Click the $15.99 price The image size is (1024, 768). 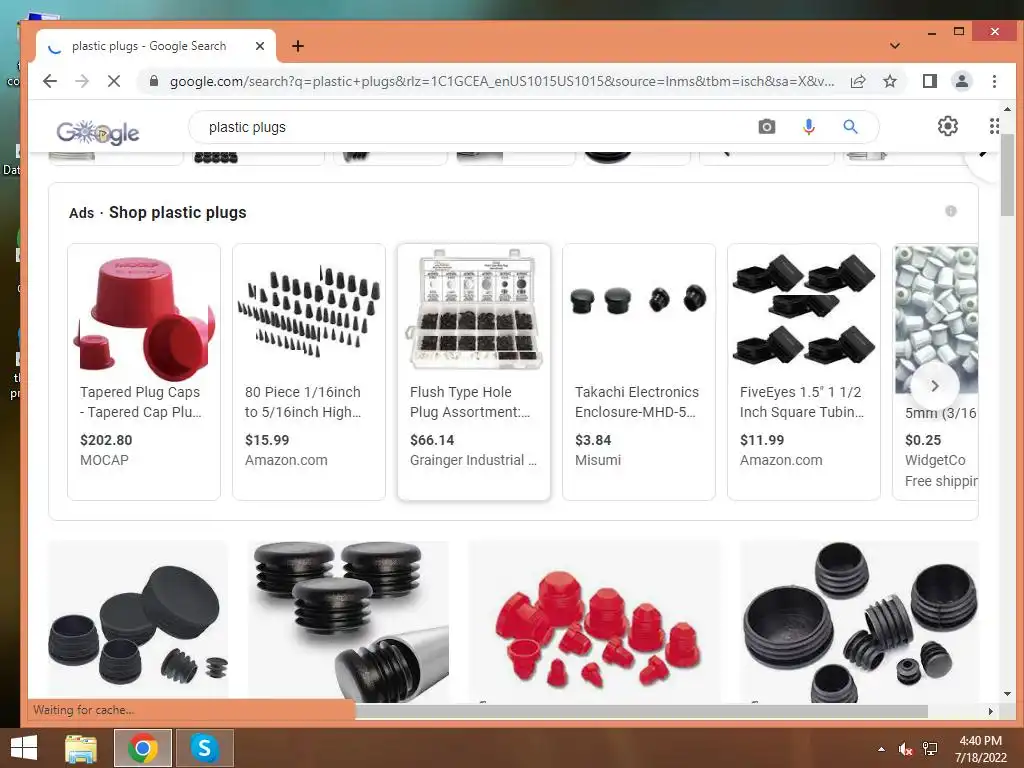[266, 440]
